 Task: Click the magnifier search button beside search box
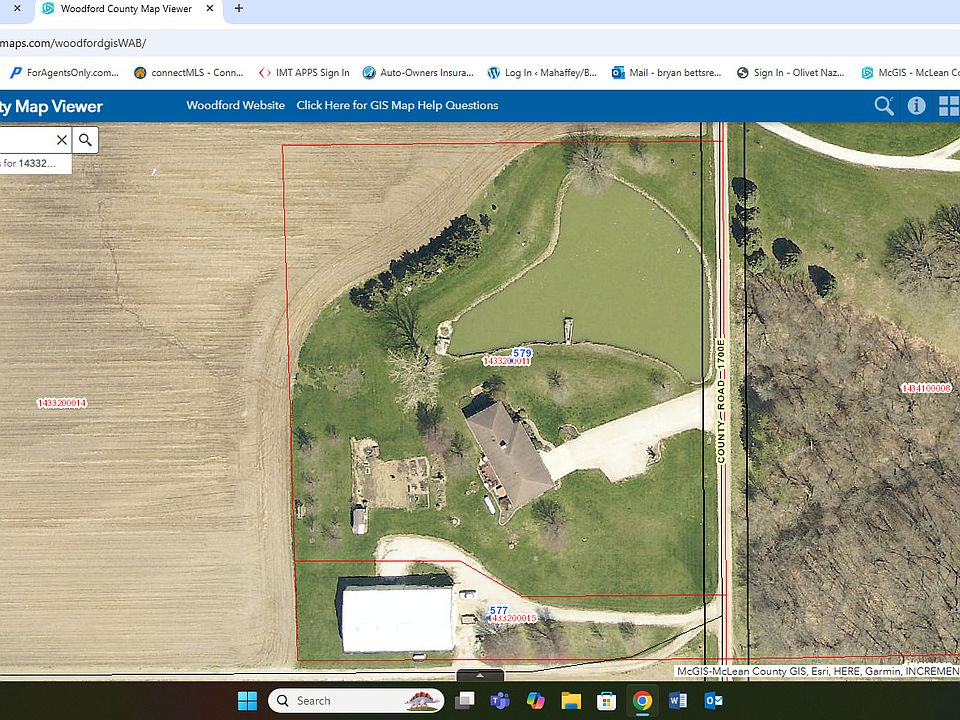(86, 140)
